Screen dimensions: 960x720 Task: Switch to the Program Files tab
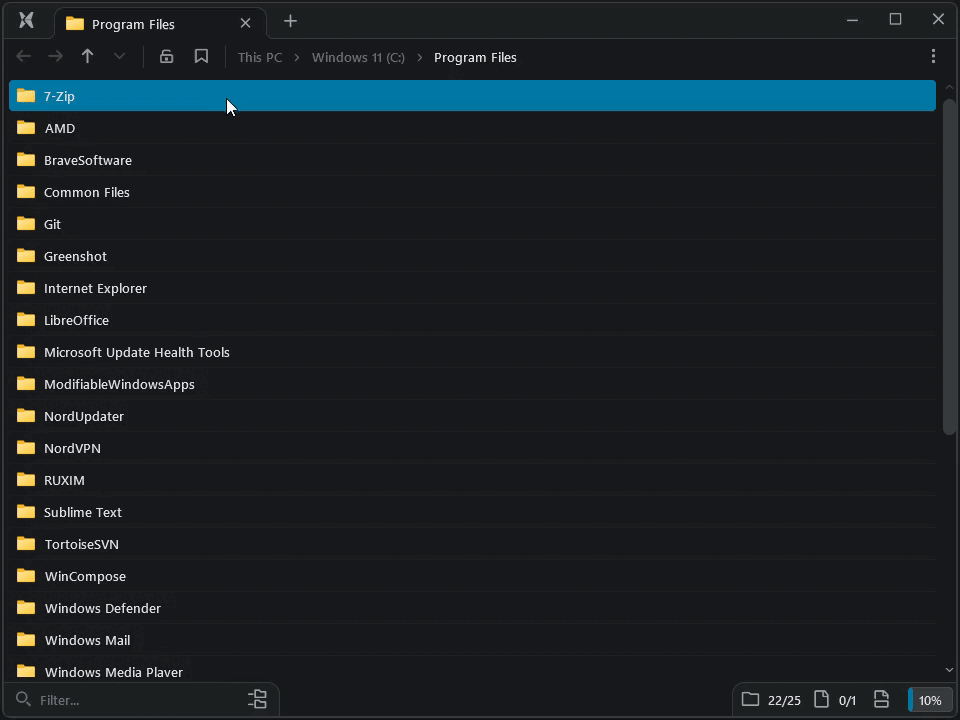pos(160,24)
